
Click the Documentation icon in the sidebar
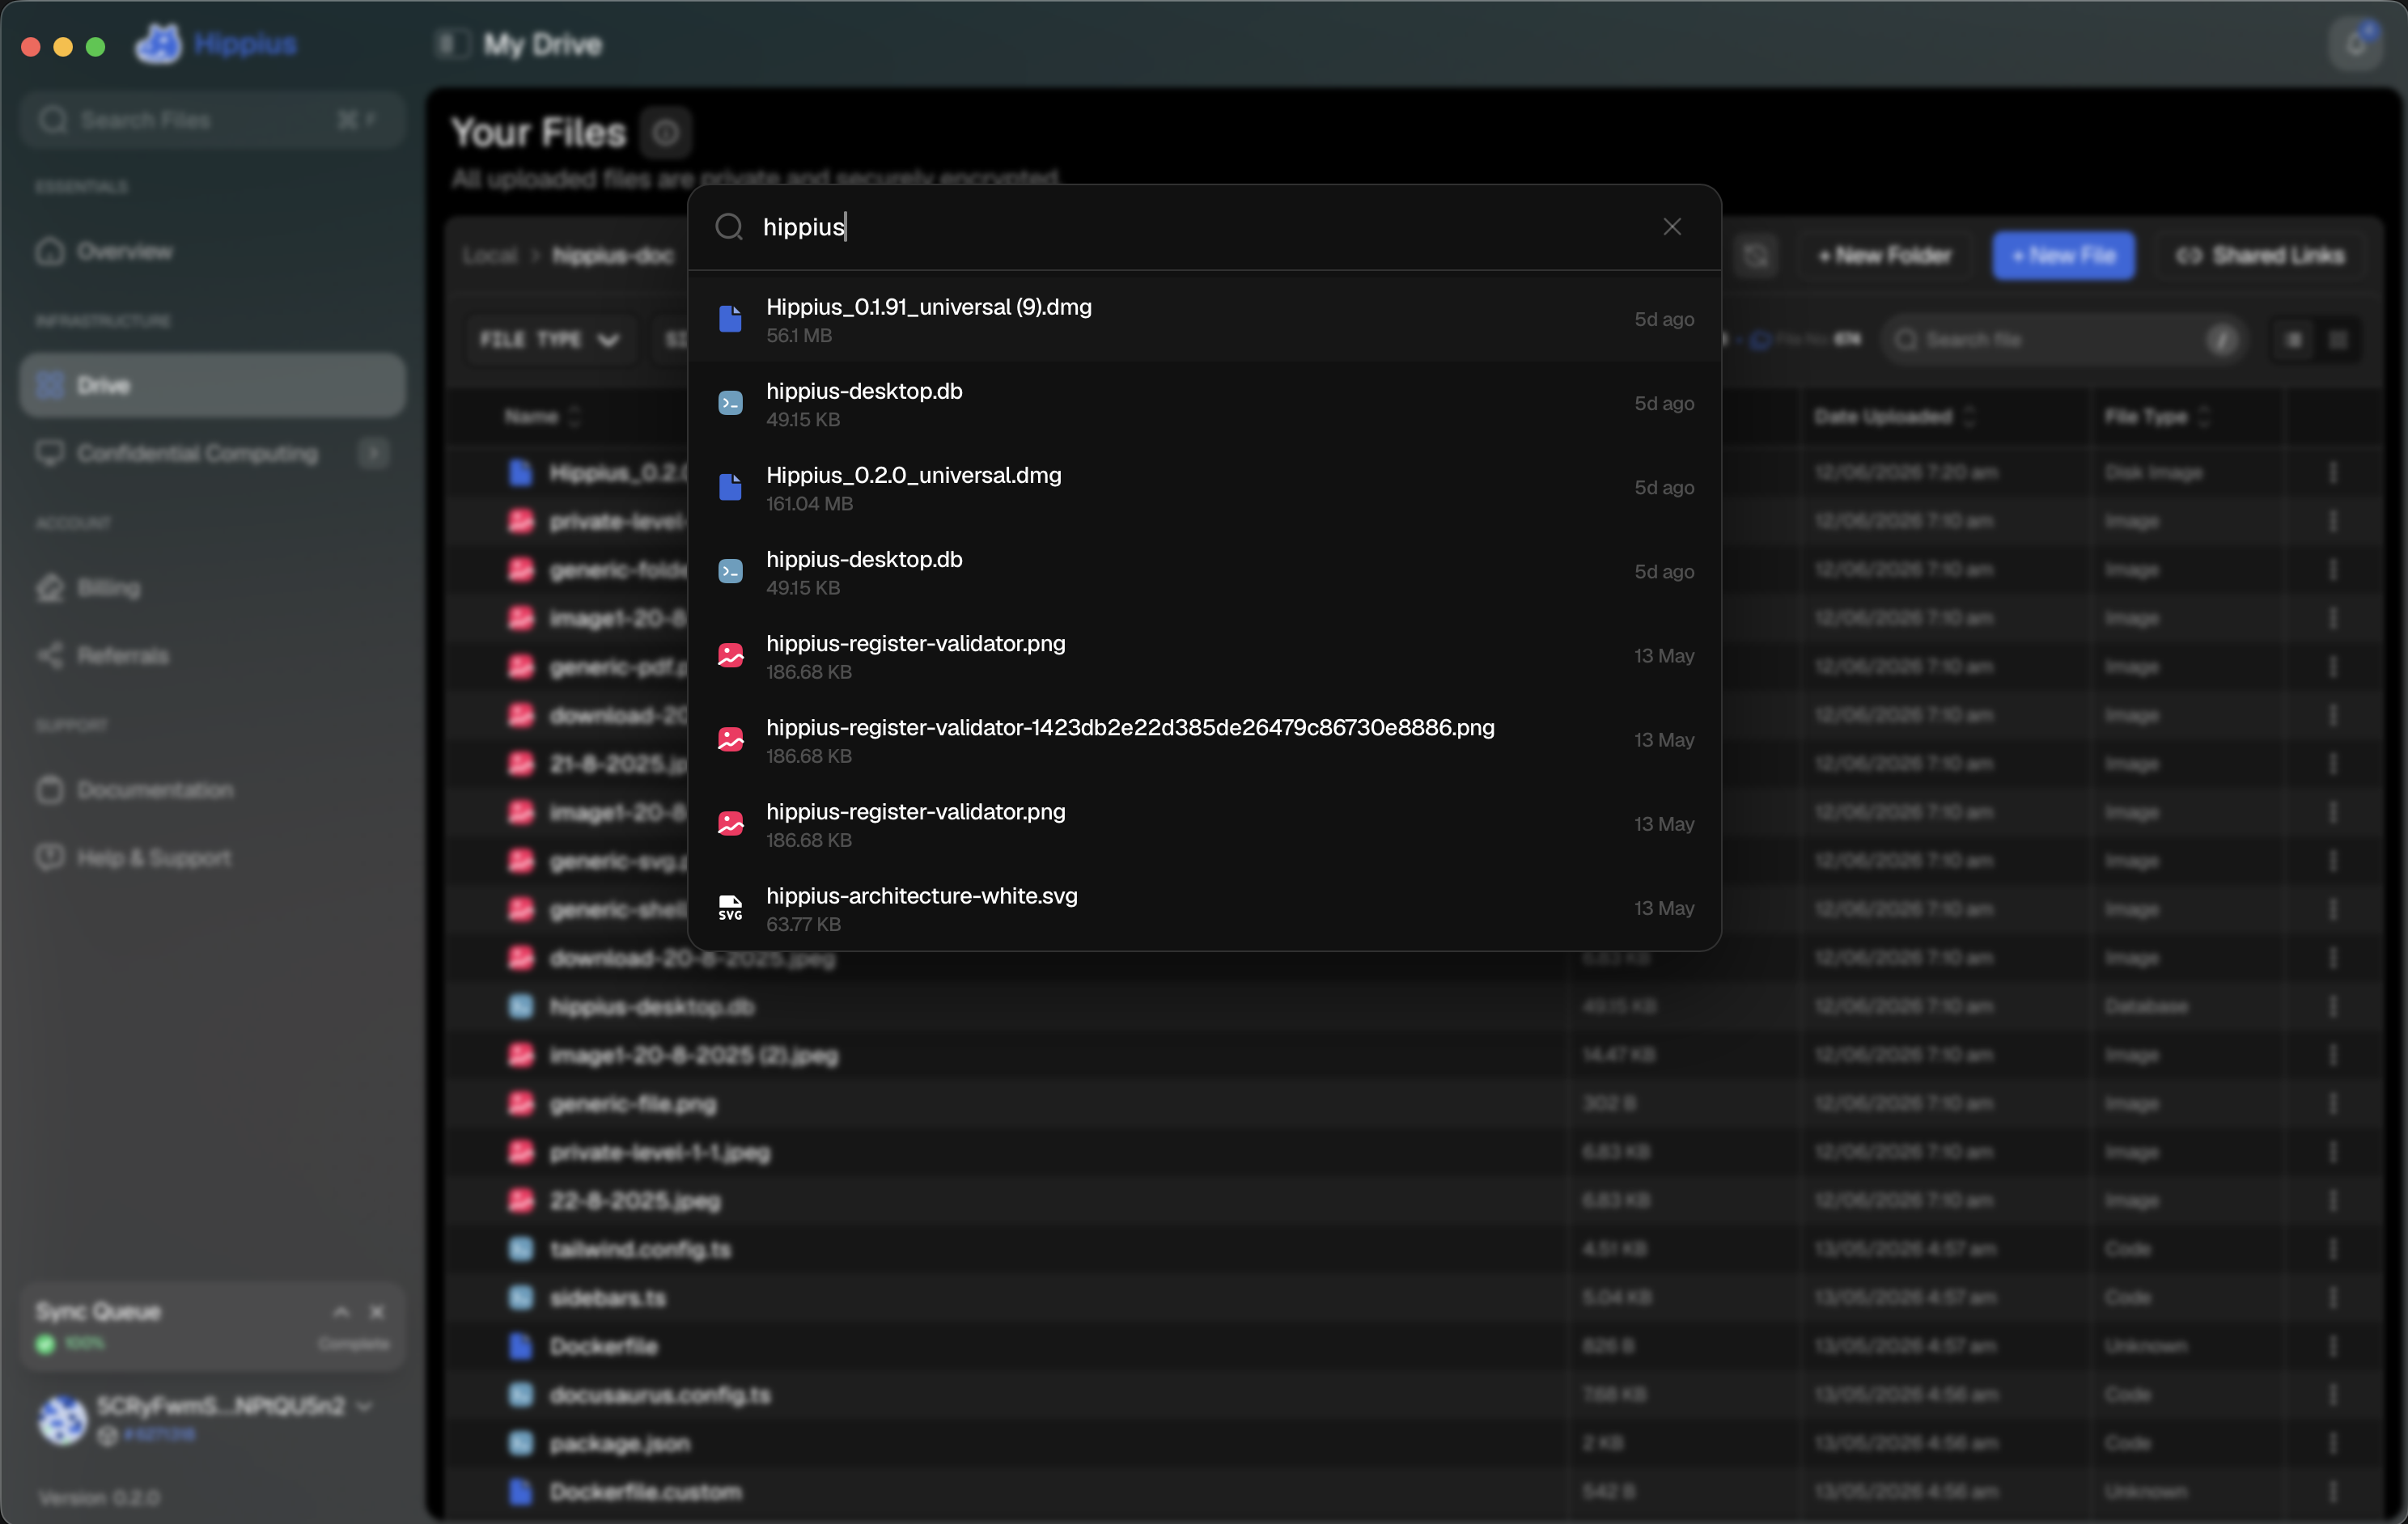[x=50, y=790]
